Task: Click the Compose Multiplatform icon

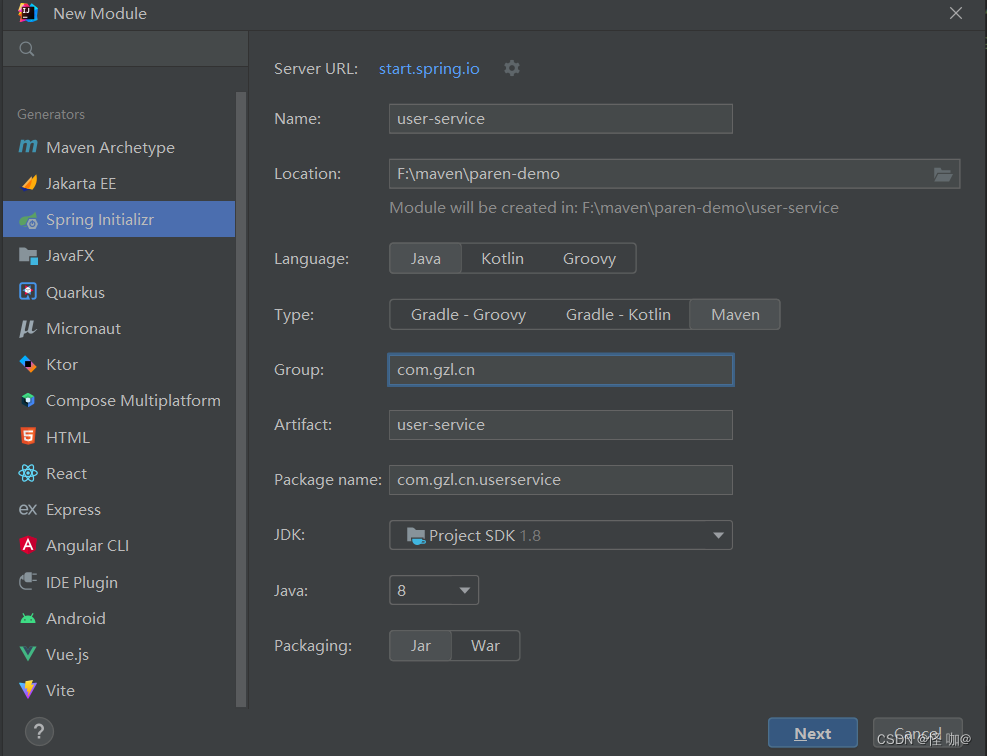Action: [x=28, y=400]
